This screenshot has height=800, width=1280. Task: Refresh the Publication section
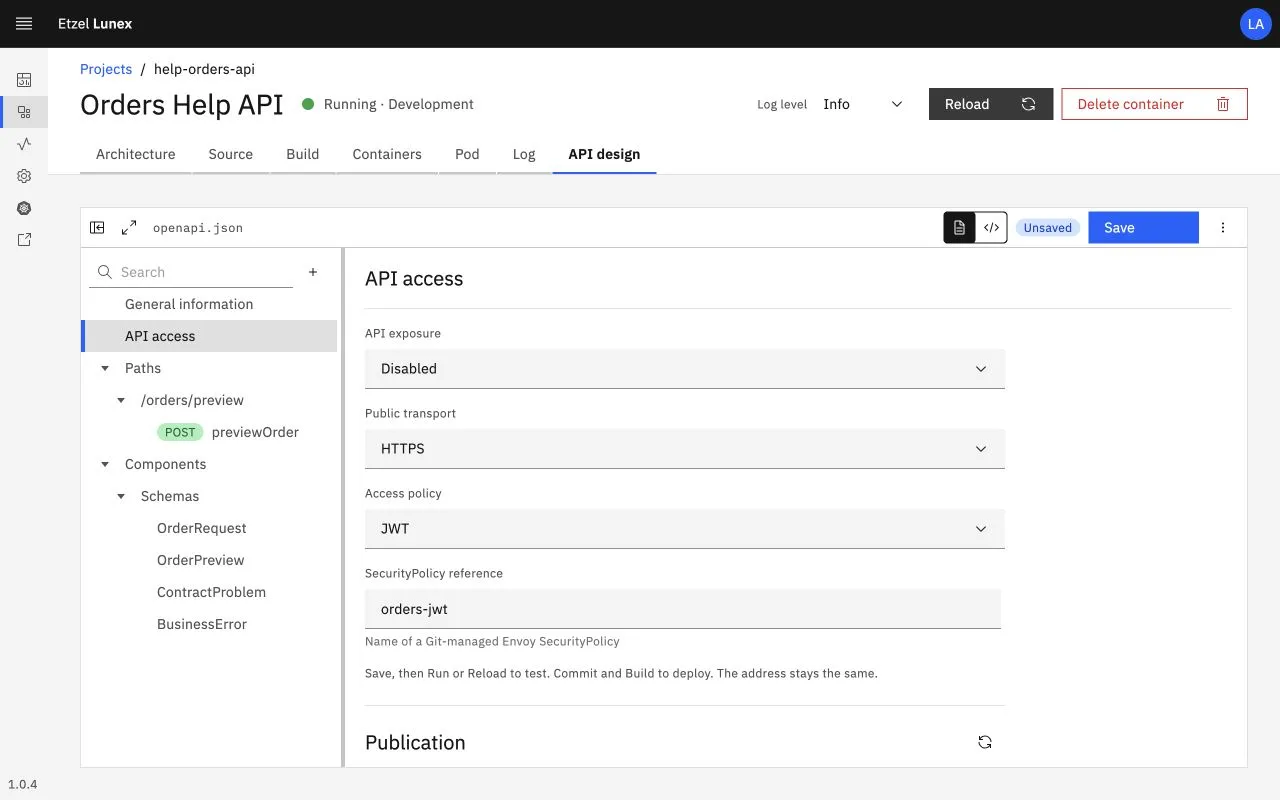click(985, 742)
